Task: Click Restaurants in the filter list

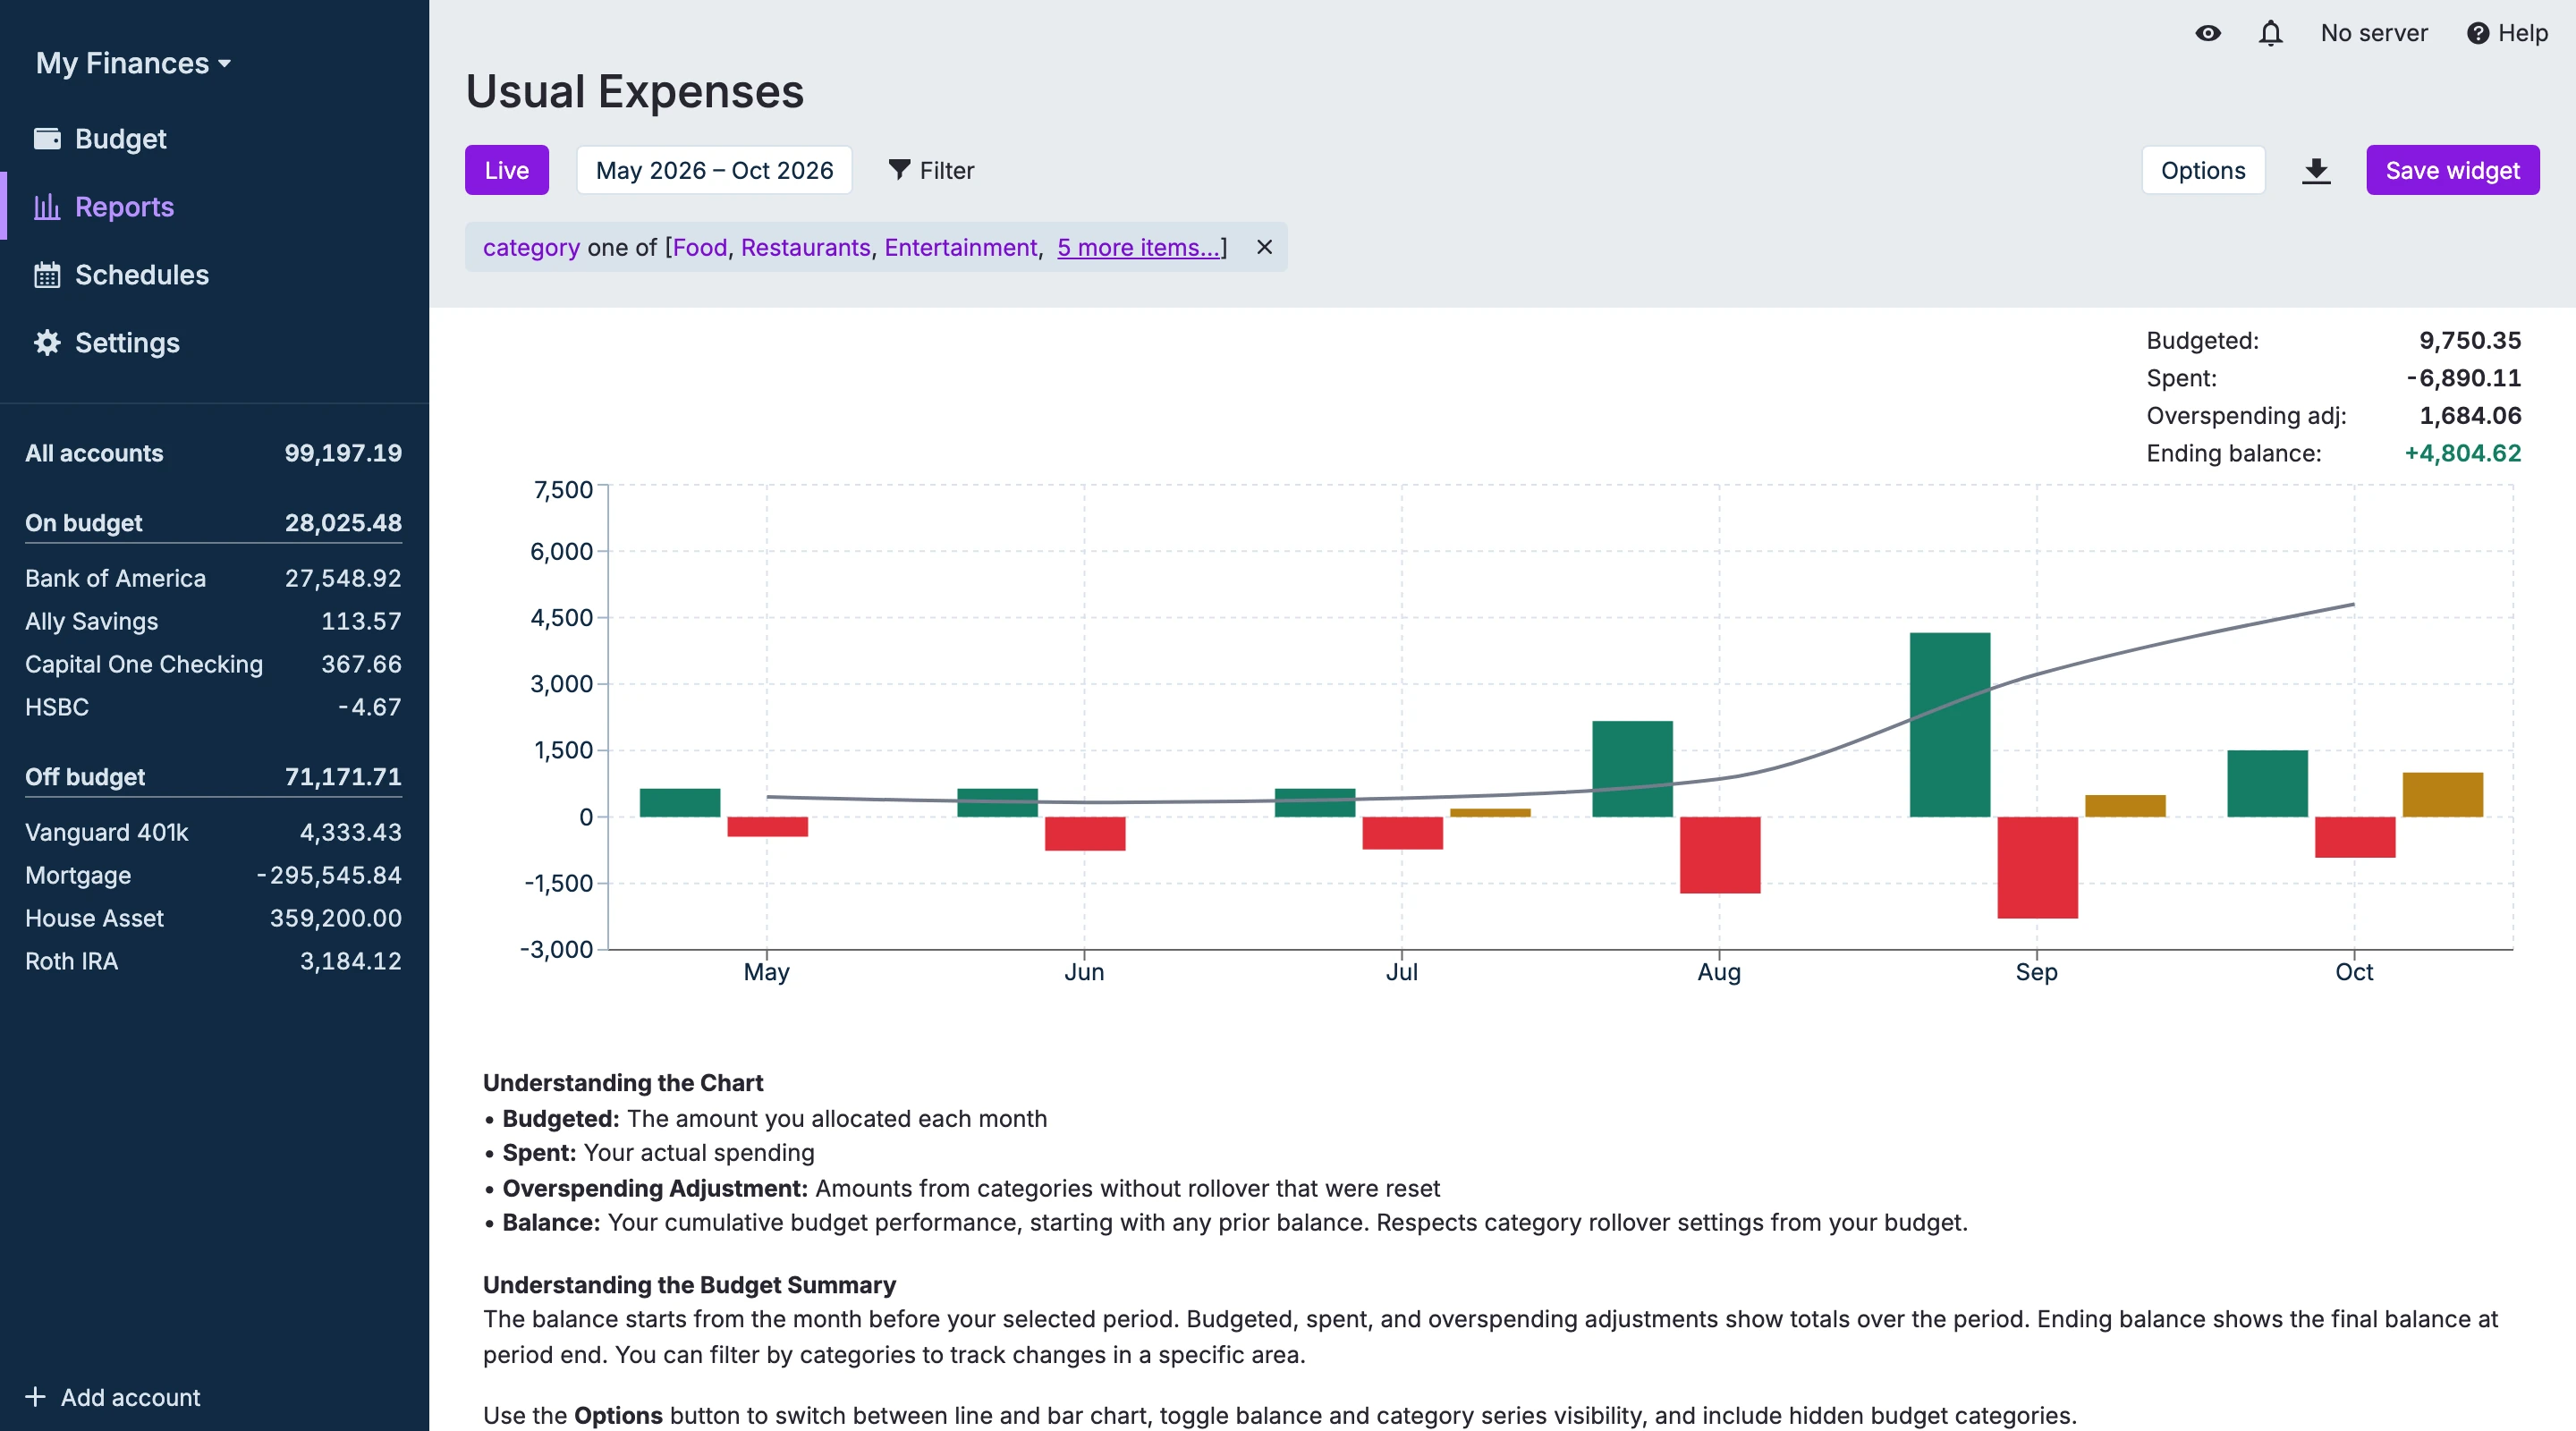Action: tap(805, 247)
